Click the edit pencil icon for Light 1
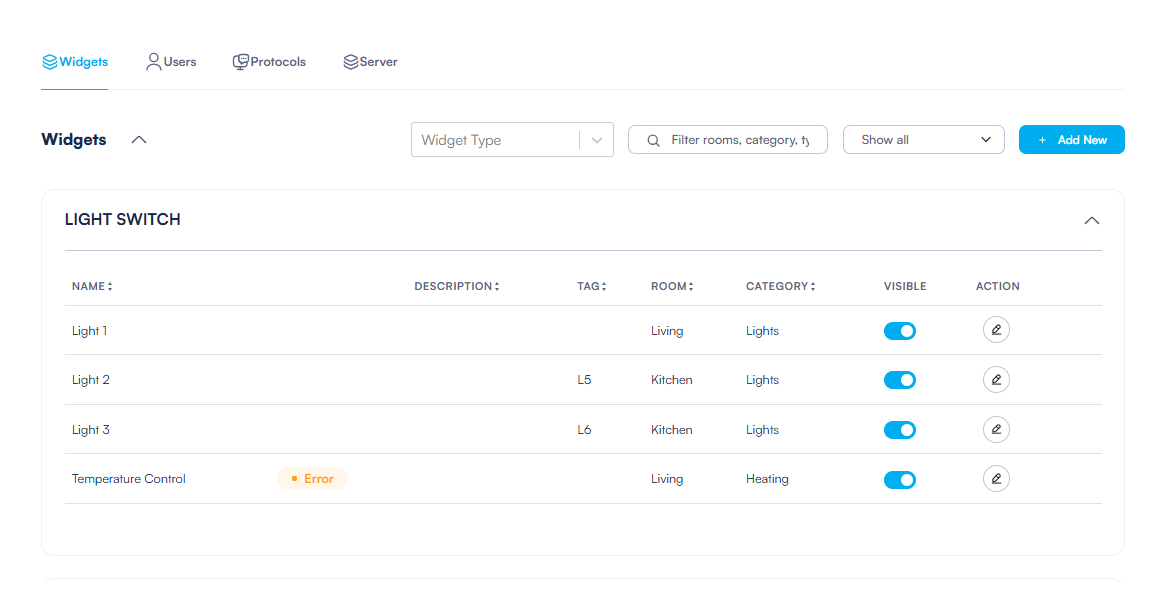Image resolution: width=1167 pixels, height=598 pixels. tap(996, 330)
